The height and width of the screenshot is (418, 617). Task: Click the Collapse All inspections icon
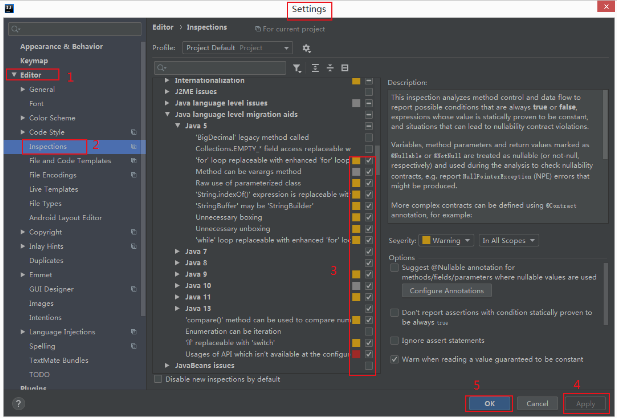point(330,68)
